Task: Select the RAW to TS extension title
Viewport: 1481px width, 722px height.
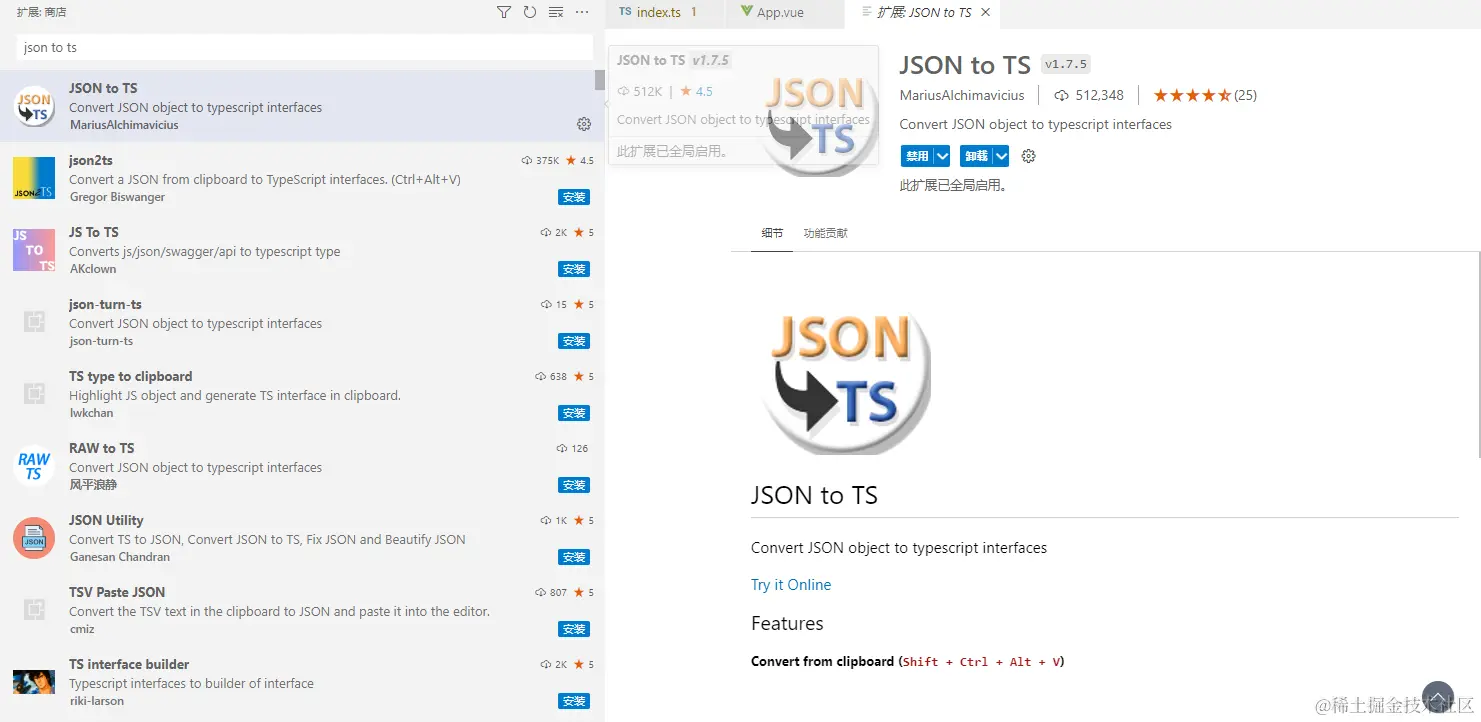Action: 102,448
